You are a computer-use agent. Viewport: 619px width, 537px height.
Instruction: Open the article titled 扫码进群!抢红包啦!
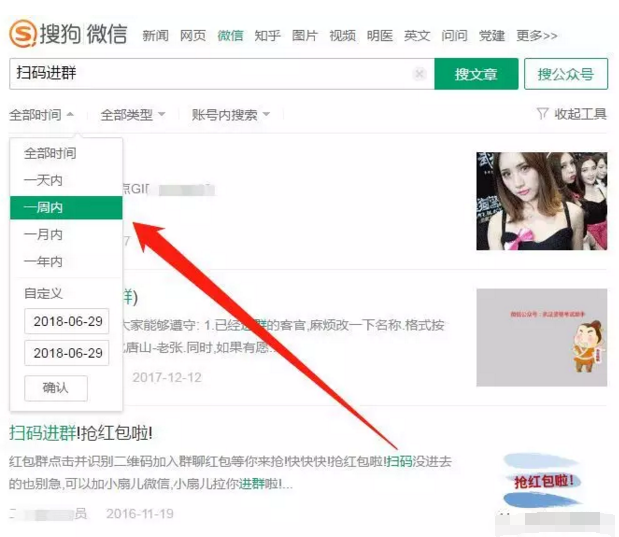(x=81, y=433)
